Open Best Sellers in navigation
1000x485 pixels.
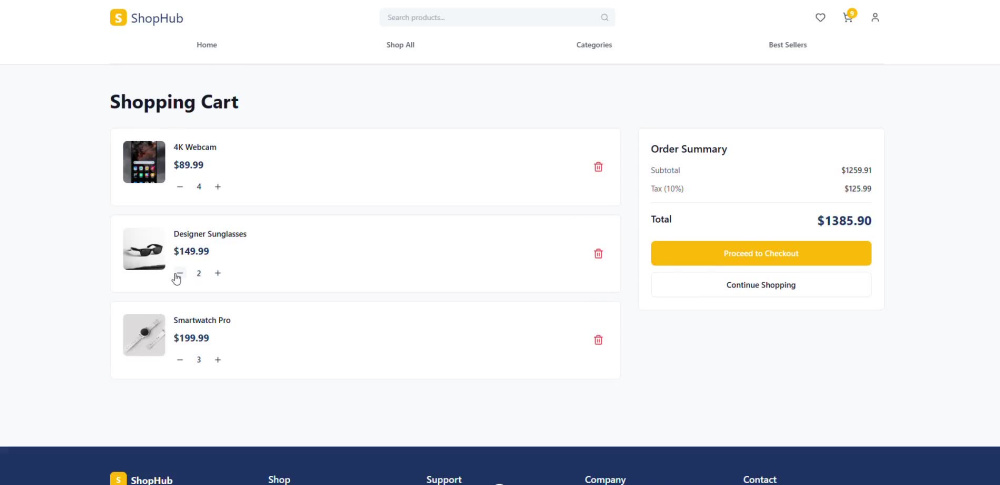788,45
